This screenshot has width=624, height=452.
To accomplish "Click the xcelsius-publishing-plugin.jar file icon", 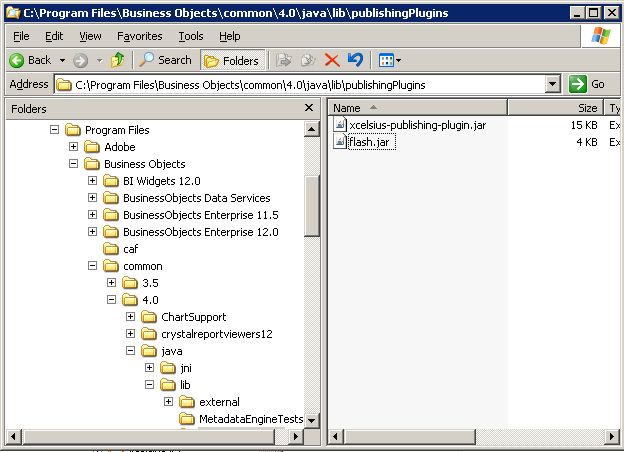I will 340,125.
